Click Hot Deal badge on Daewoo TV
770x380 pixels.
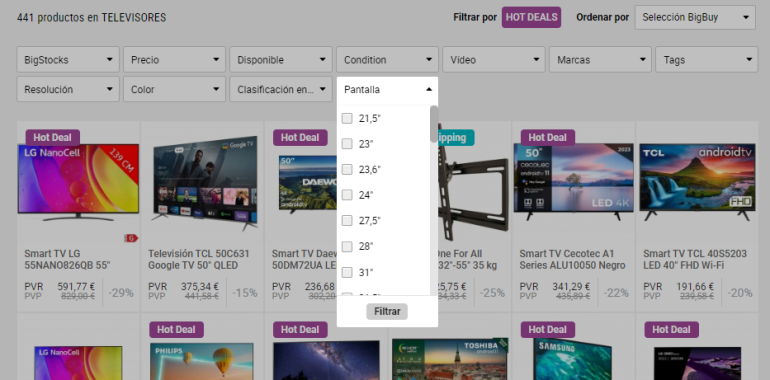(x=300, y=137)
